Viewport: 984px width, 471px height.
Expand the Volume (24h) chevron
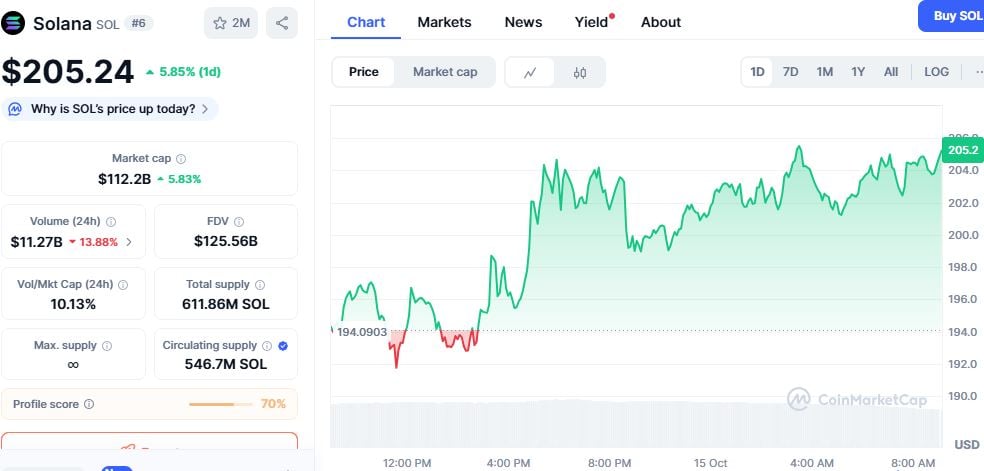[x=129, y=242]
